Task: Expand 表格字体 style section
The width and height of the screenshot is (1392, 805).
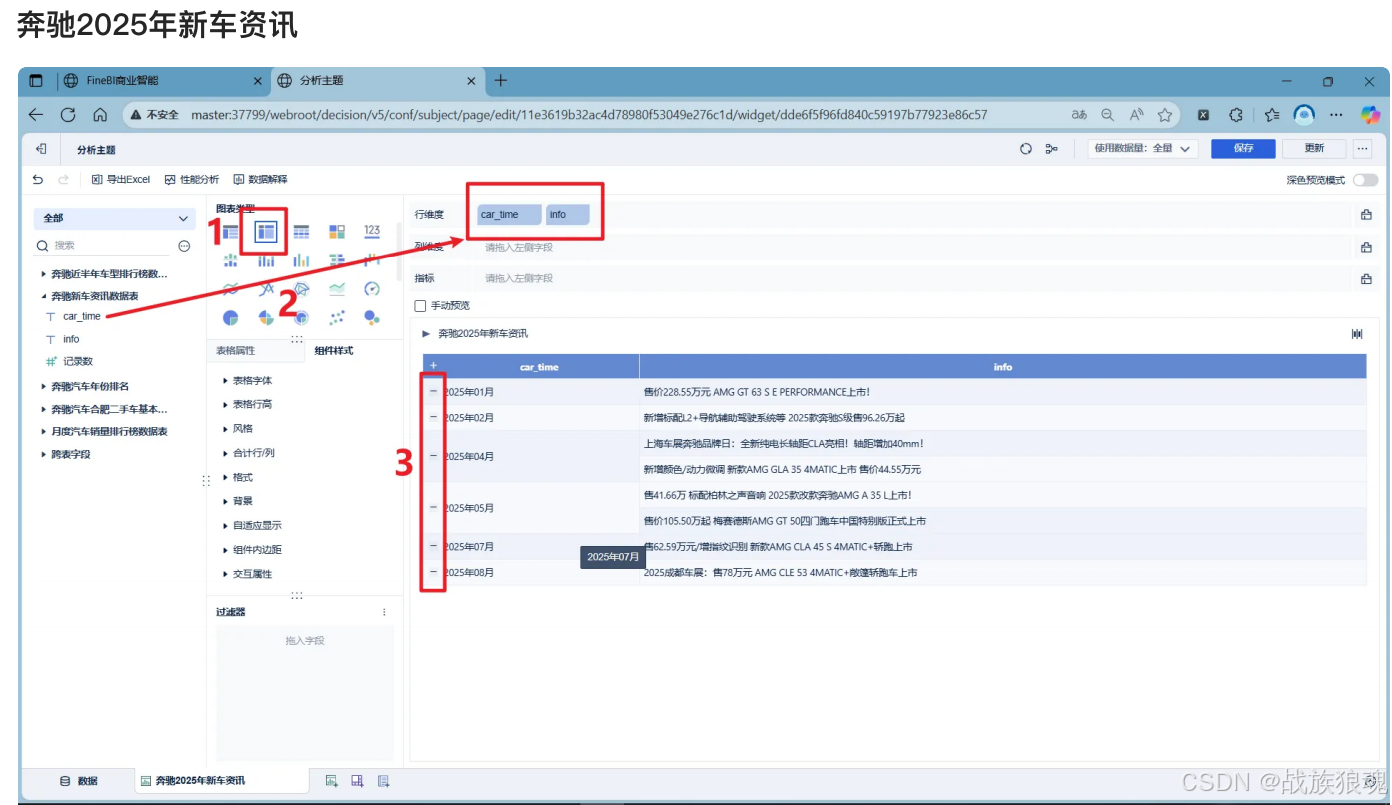Action: point(225,381)
